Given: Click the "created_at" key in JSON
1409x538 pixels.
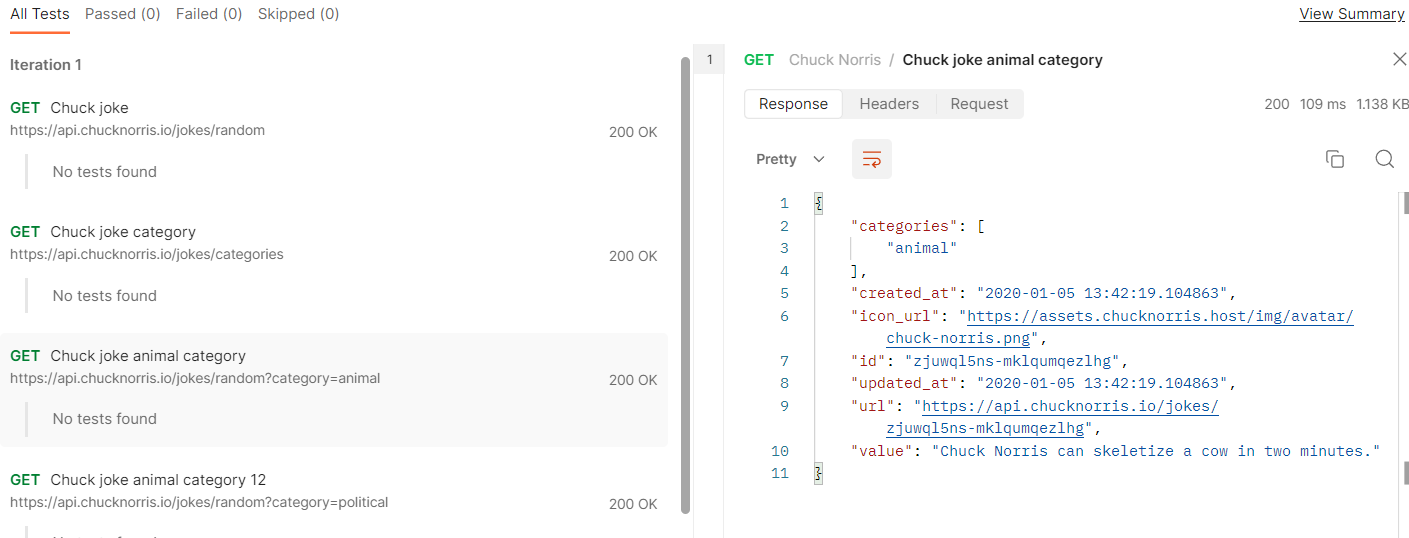Looking at the screenshot, I should (904, 294).
